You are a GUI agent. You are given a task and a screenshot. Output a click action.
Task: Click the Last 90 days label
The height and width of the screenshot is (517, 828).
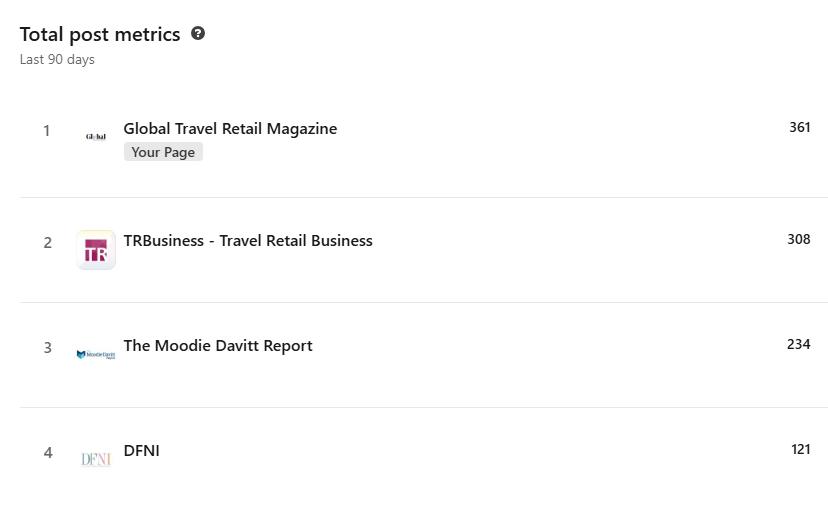[57, 59]
